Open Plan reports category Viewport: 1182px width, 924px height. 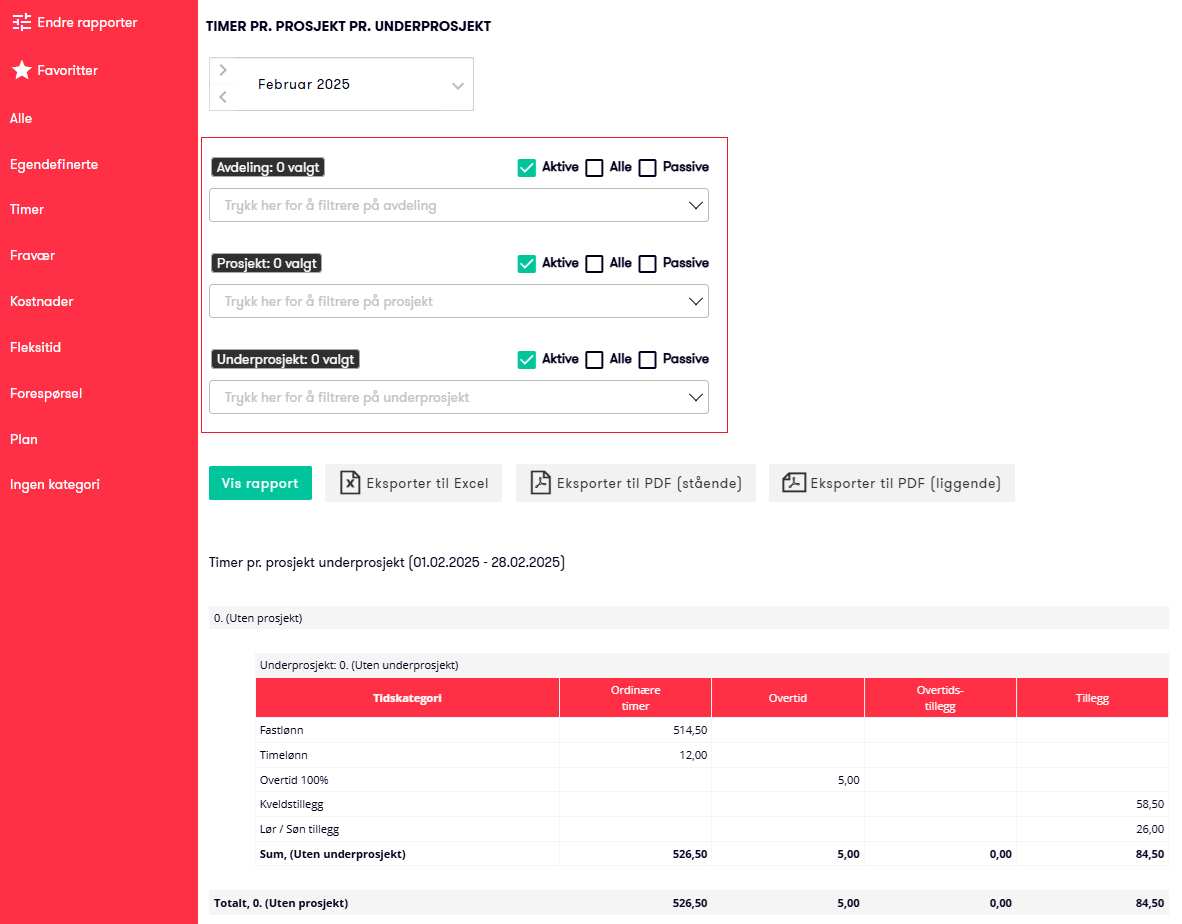coord(23,439)
